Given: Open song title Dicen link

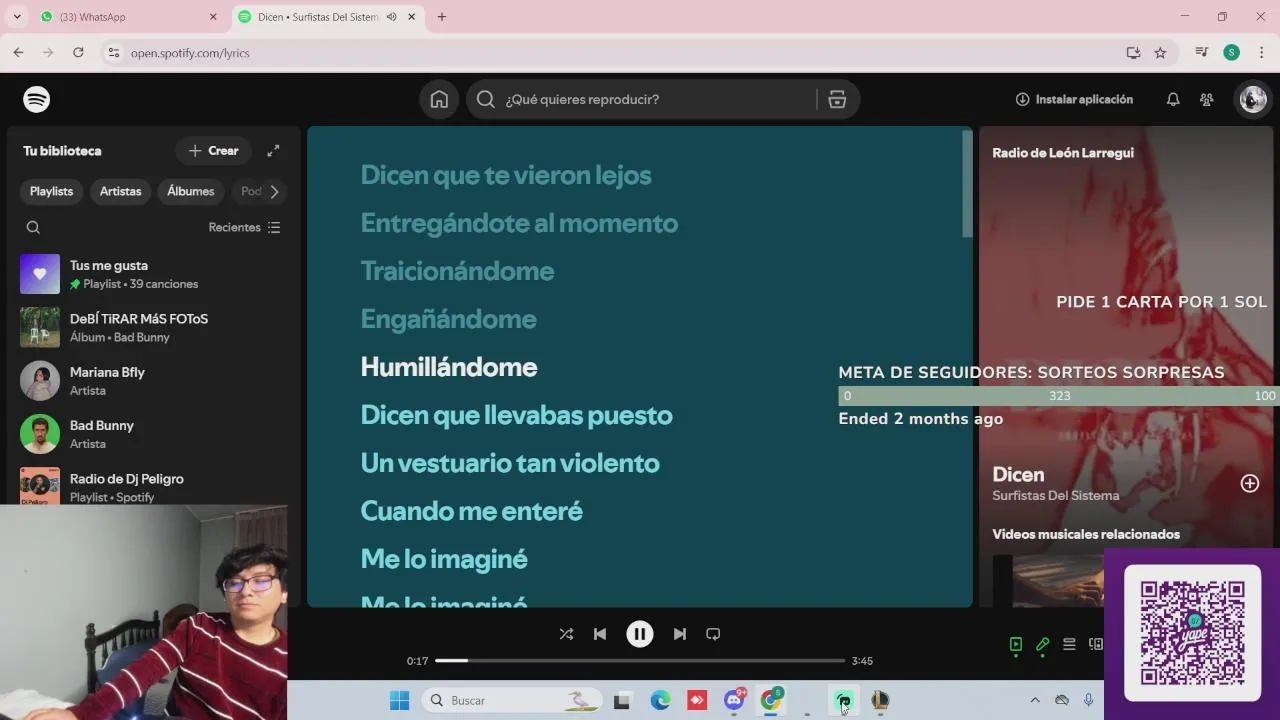Looking at the screenshot, I should coord(1018,475).
